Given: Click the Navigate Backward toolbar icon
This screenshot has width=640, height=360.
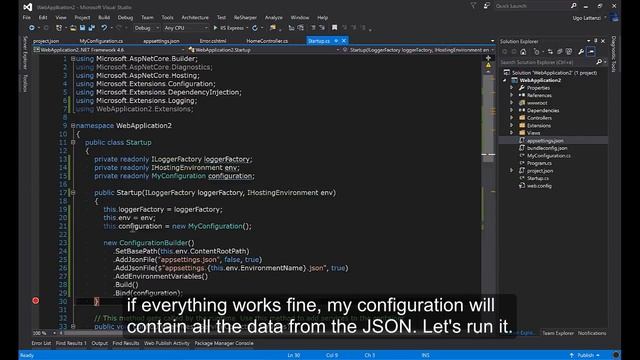Looking at the screenshot, I should (x=31, y=28).
